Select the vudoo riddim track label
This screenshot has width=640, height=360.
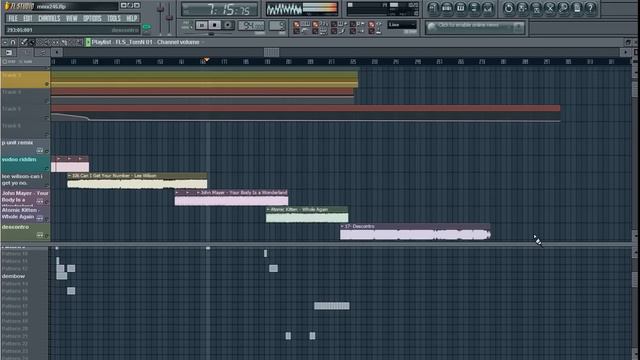point(19,160)
